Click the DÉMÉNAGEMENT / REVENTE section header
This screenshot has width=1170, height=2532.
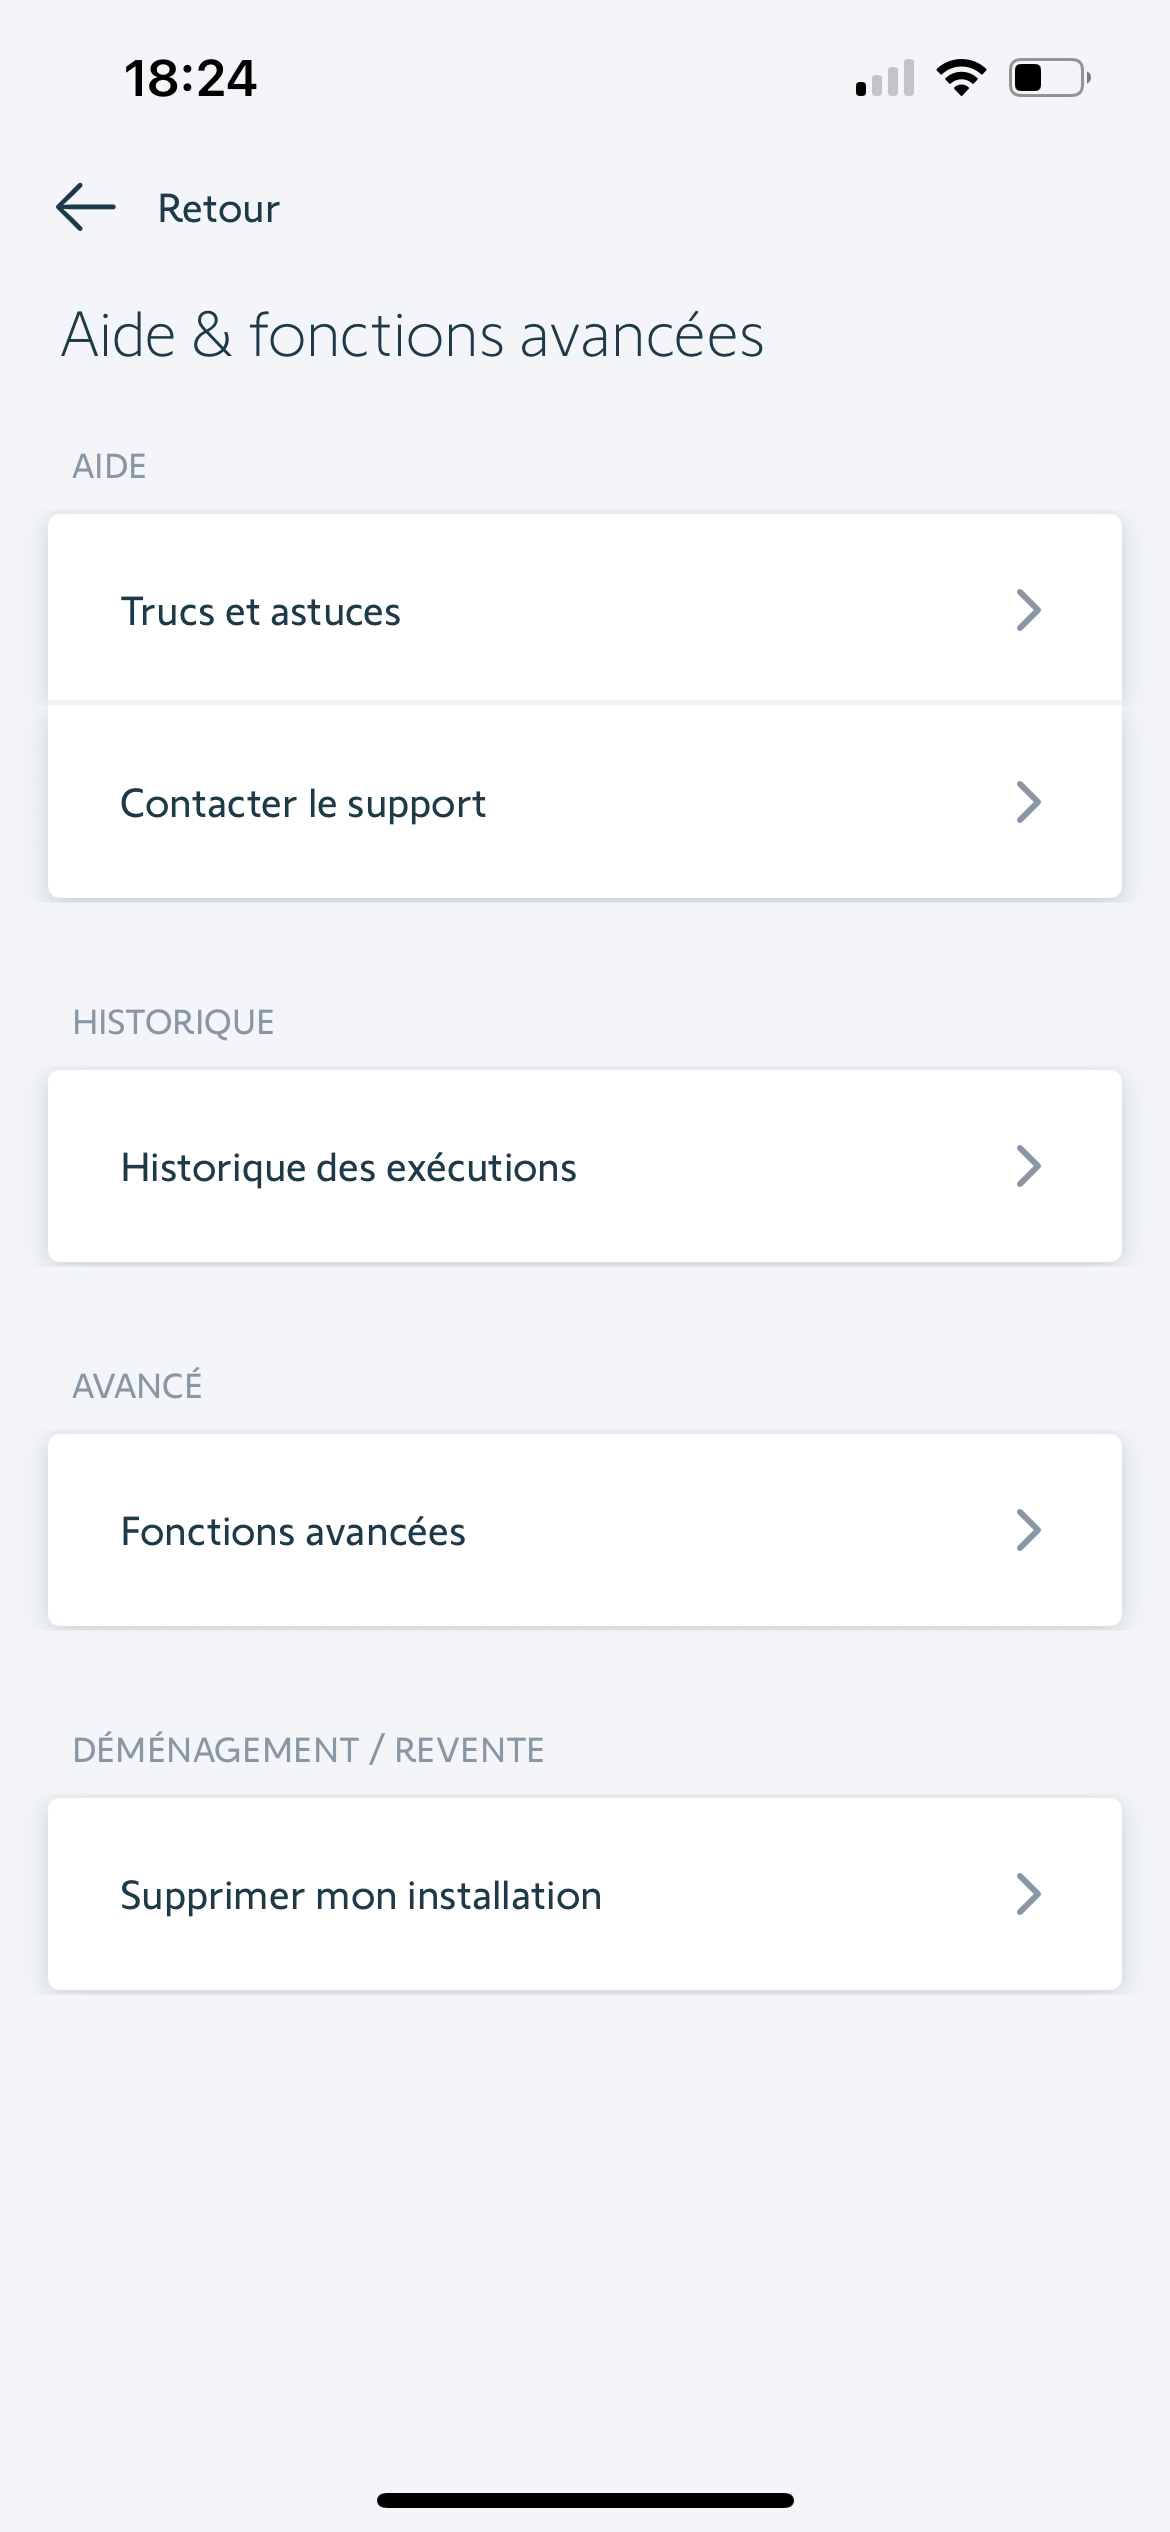click(308, 1750)
